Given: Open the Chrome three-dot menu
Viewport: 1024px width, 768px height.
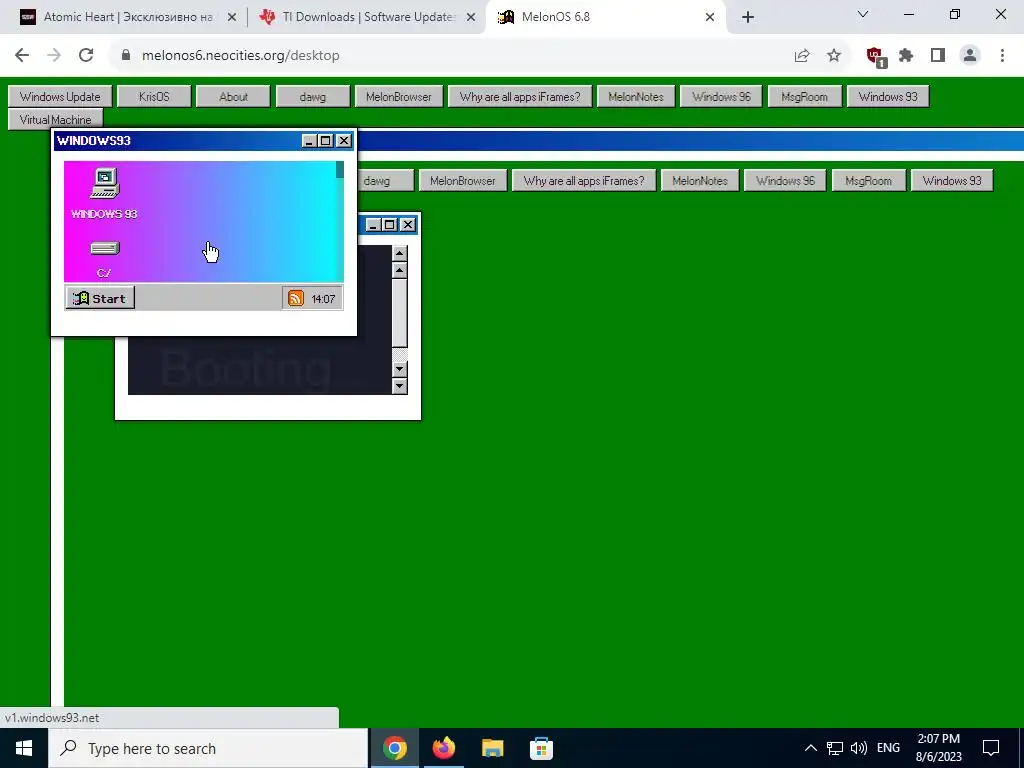Looking at the screenshot, I should pyautogui.click(x=1002, y=56).
